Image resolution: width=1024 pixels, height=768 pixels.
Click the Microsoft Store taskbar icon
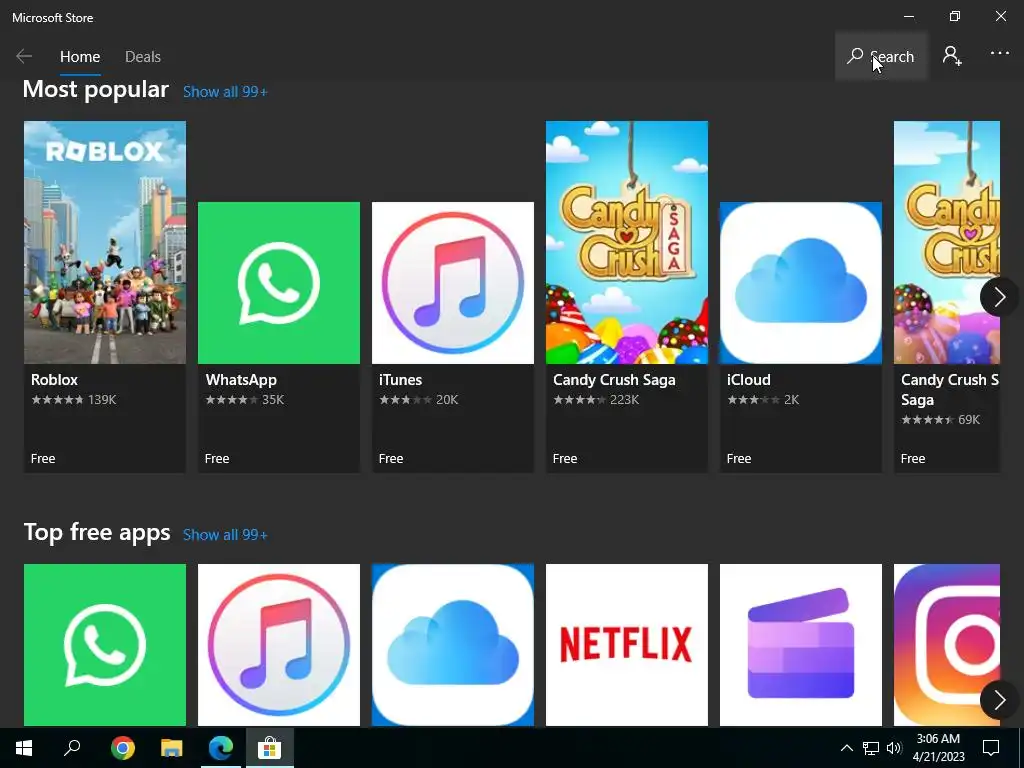[269, 748]
